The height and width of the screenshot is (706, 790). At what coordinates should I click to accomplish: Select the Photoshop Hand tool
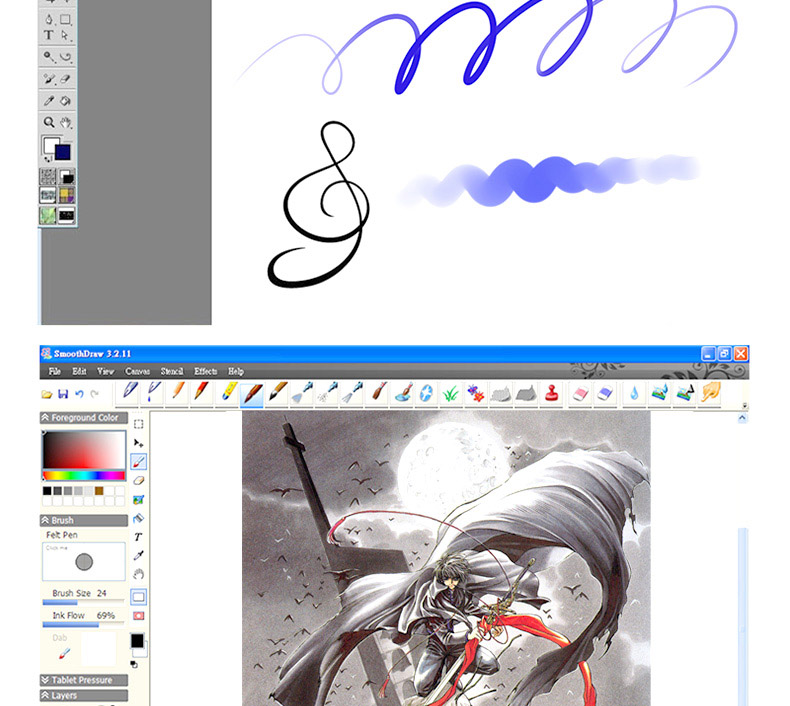pos(66,122)
